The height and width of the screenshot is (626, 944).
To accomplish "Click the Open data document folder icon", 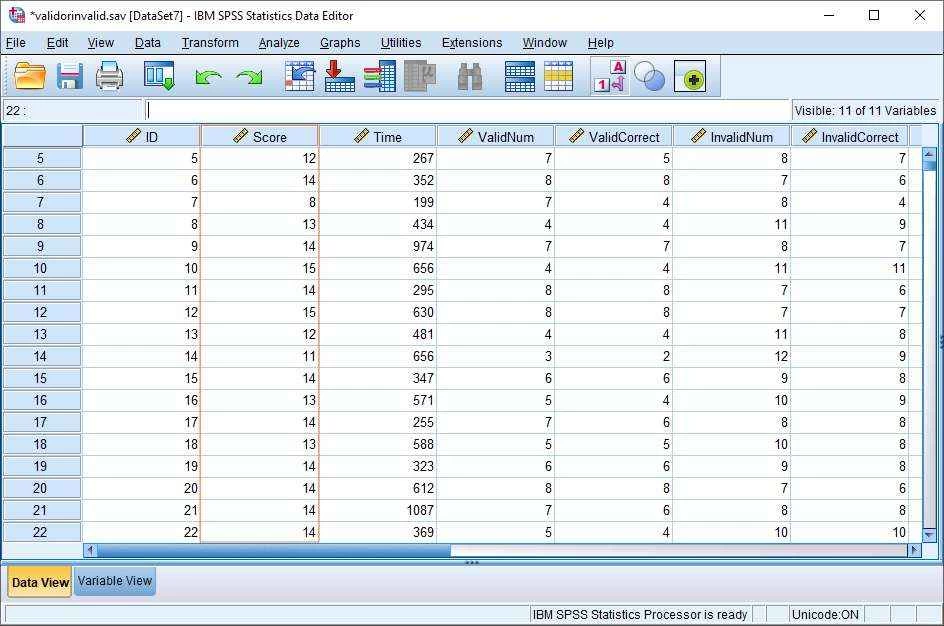I will 30,76.
